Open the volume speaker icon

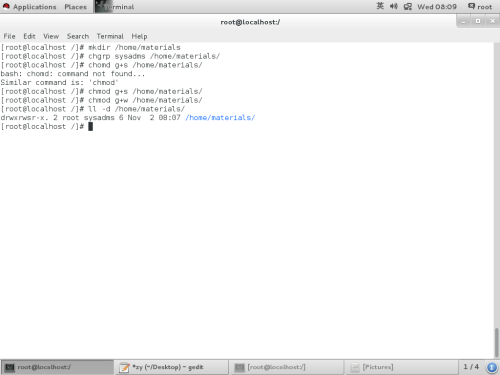click(394, 6)
